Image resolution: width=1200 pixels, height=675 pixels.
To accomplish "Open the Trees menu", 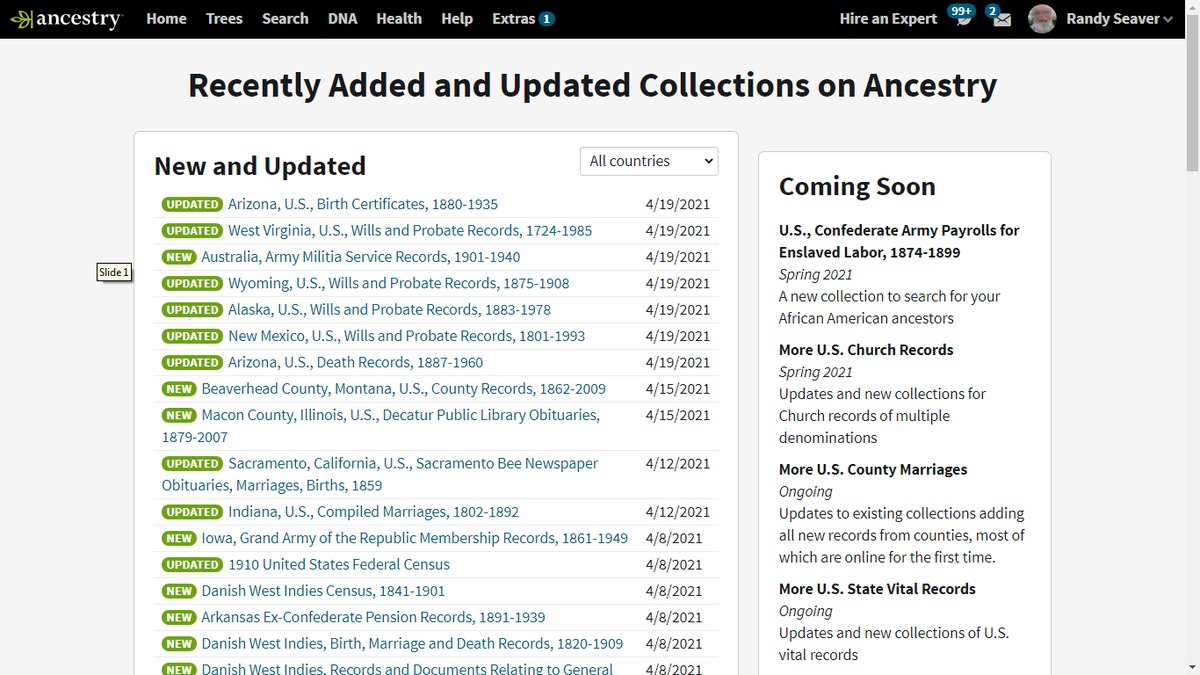I will pos(224,19).
